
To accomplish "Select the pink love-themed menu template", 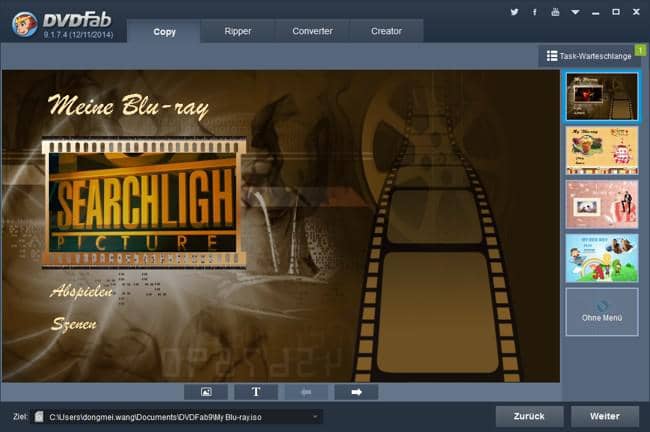I will [601, 204].
